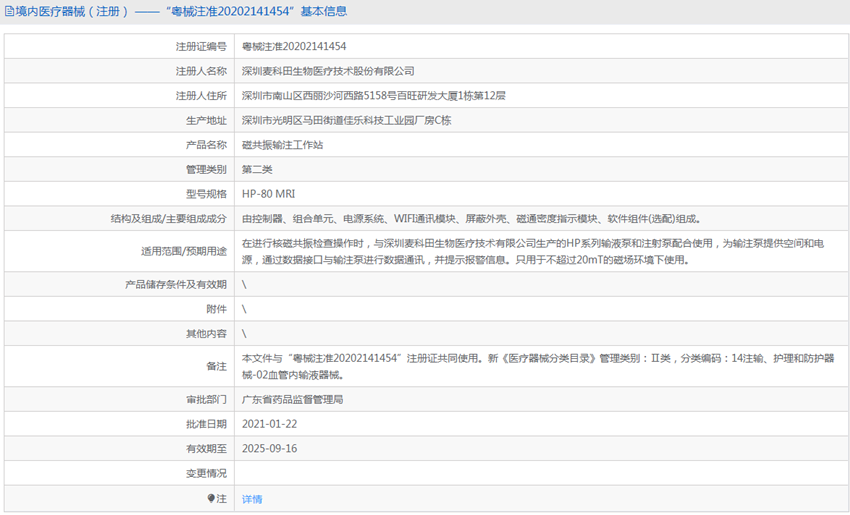This screenshot has width=850, height=515.
Task: Click the registrant address in 南山区
Action: (373, 96)
